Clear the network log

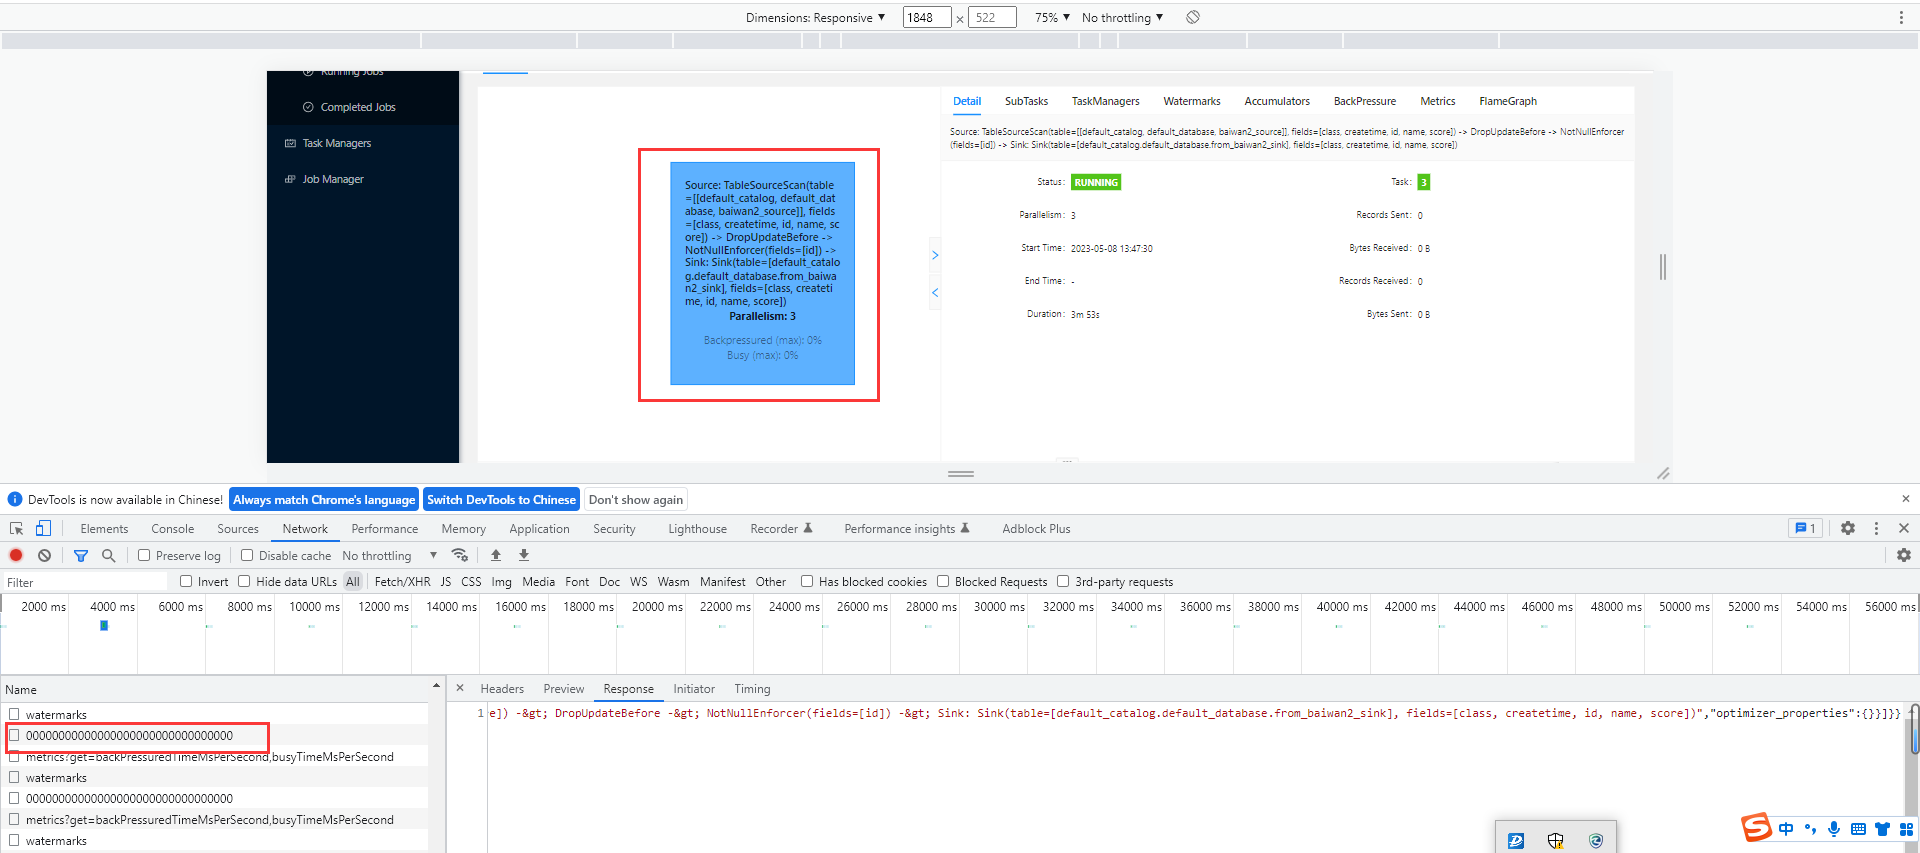point(44,555)
